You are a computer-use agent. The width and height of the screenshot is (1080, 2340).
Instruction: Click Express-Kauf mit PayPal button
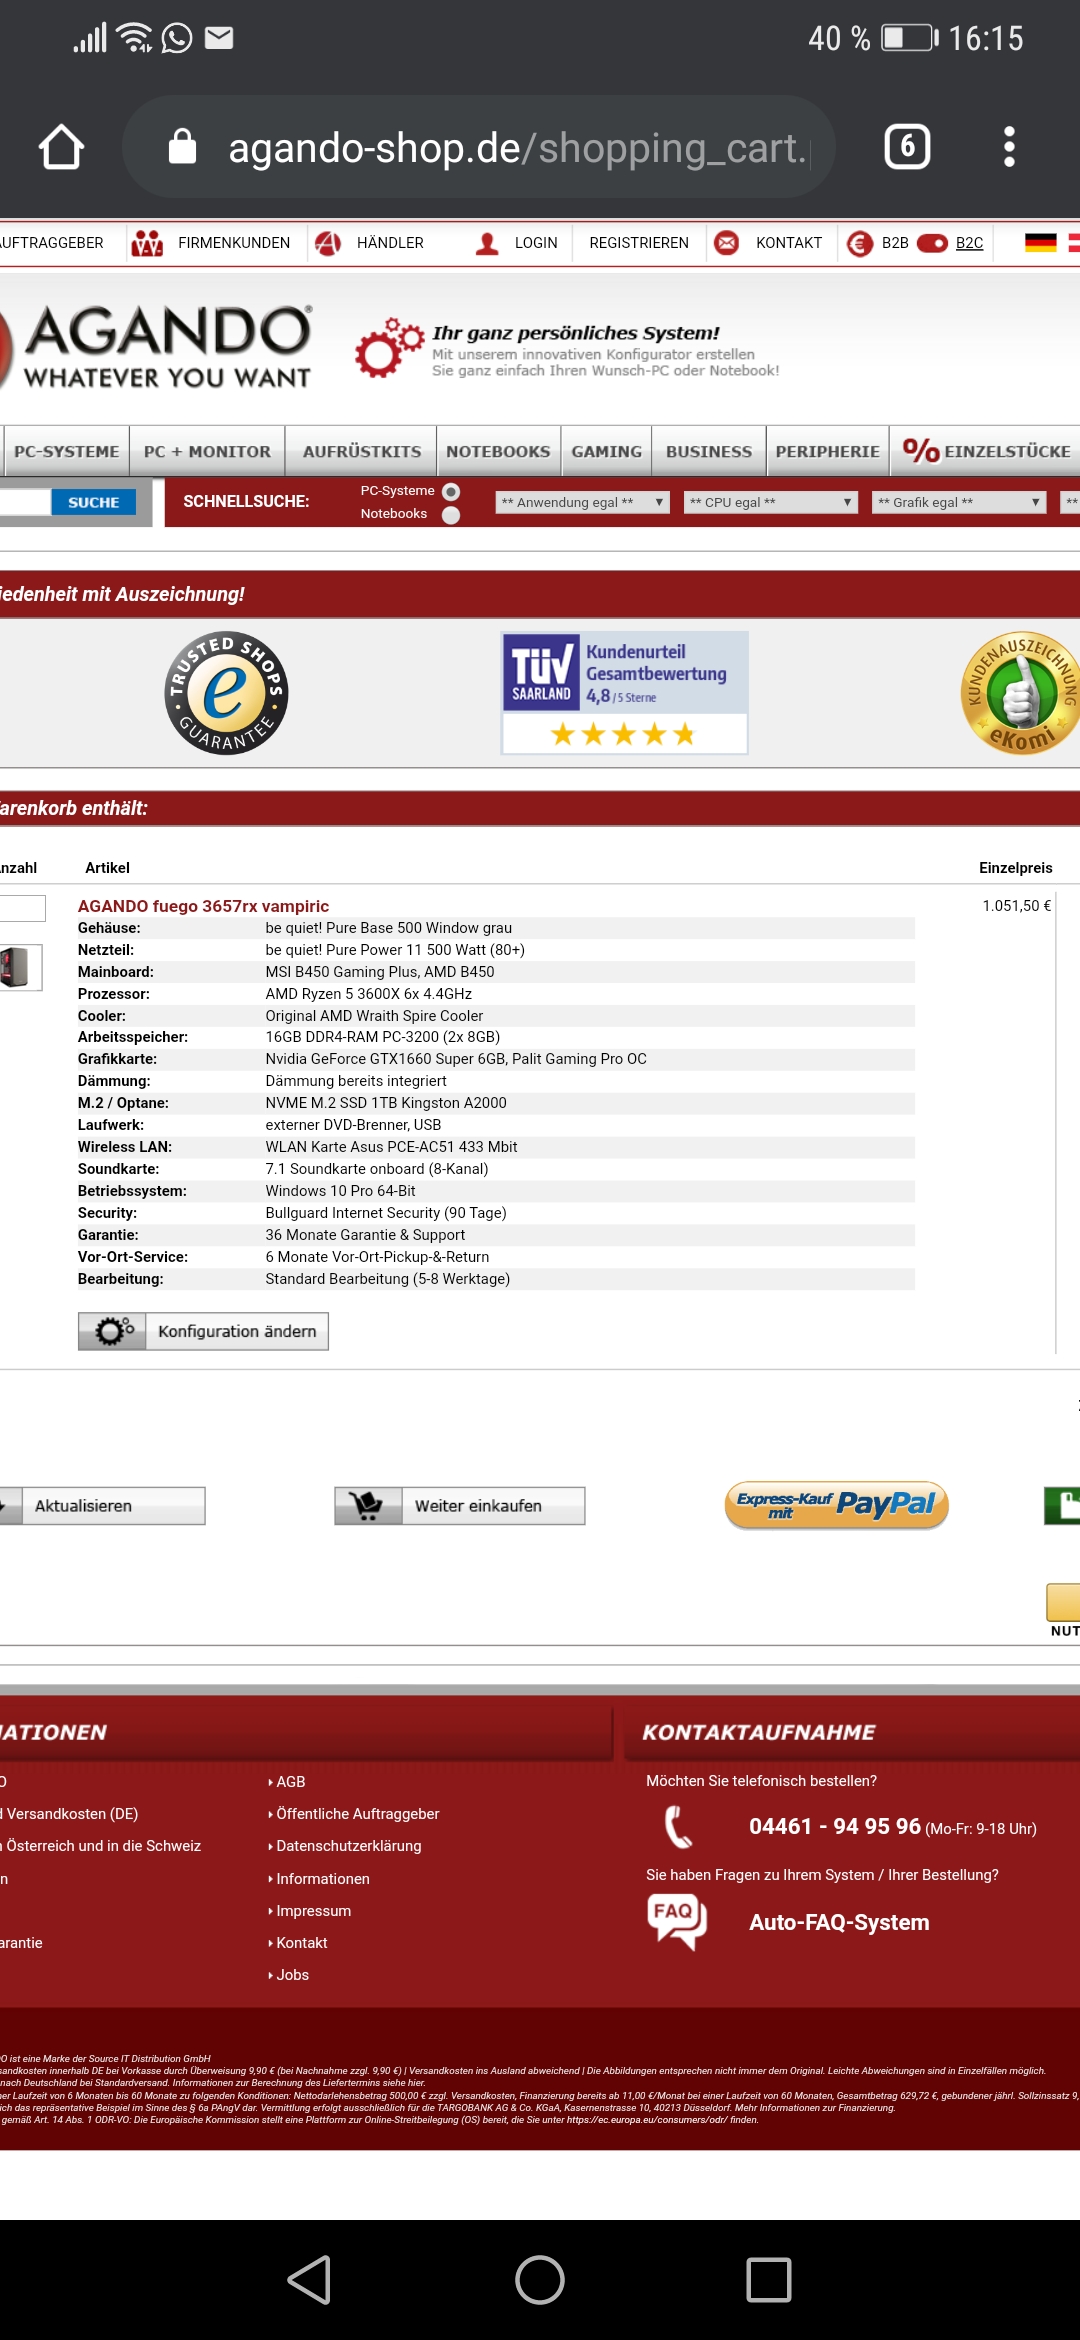836,1505
